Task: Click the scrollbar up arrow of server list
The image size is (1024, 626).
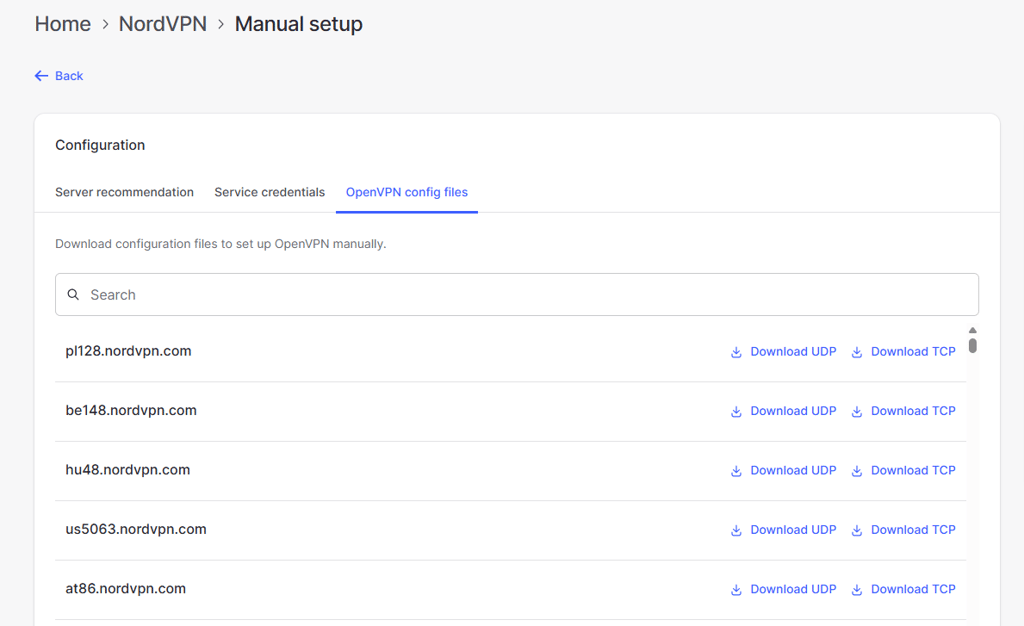Action: pyautogui.click(x=972, y=330)
